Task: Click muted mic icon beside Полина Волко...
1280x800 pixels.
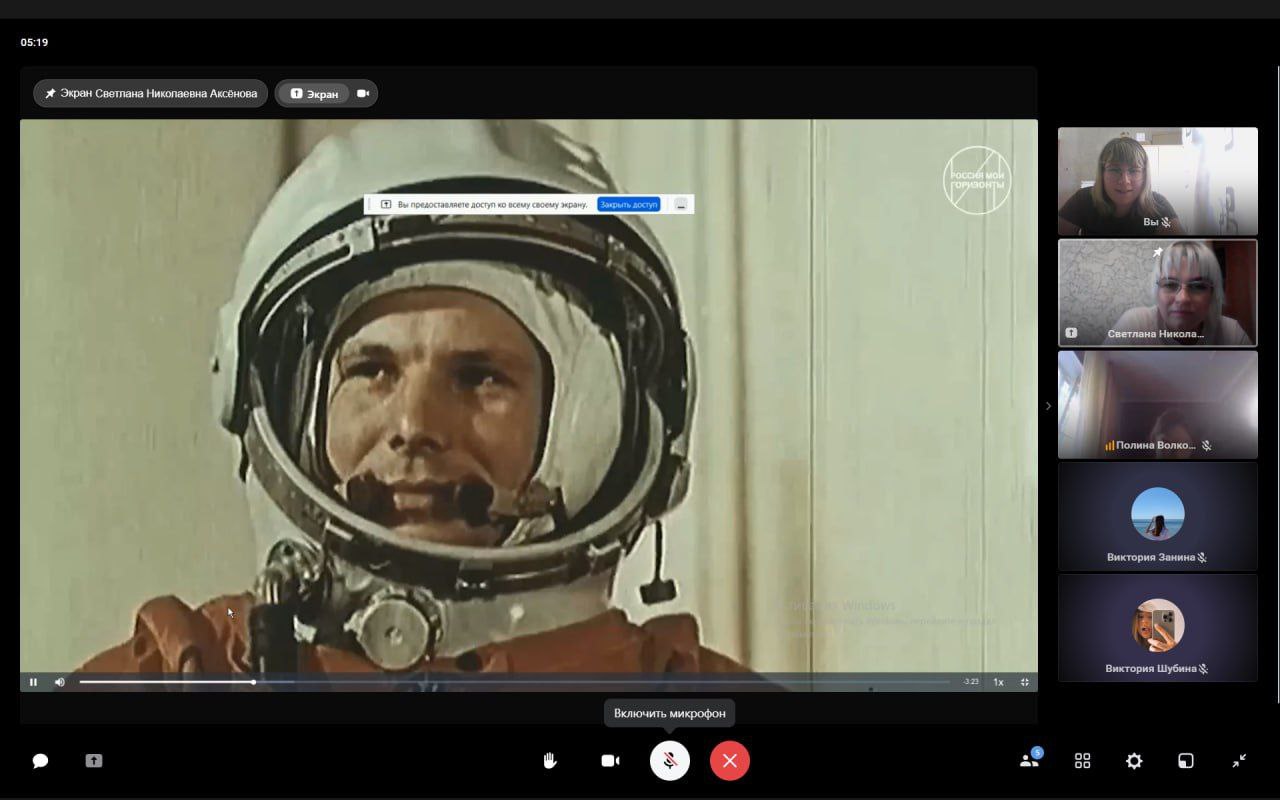Action: click(x=1207, y=446)
